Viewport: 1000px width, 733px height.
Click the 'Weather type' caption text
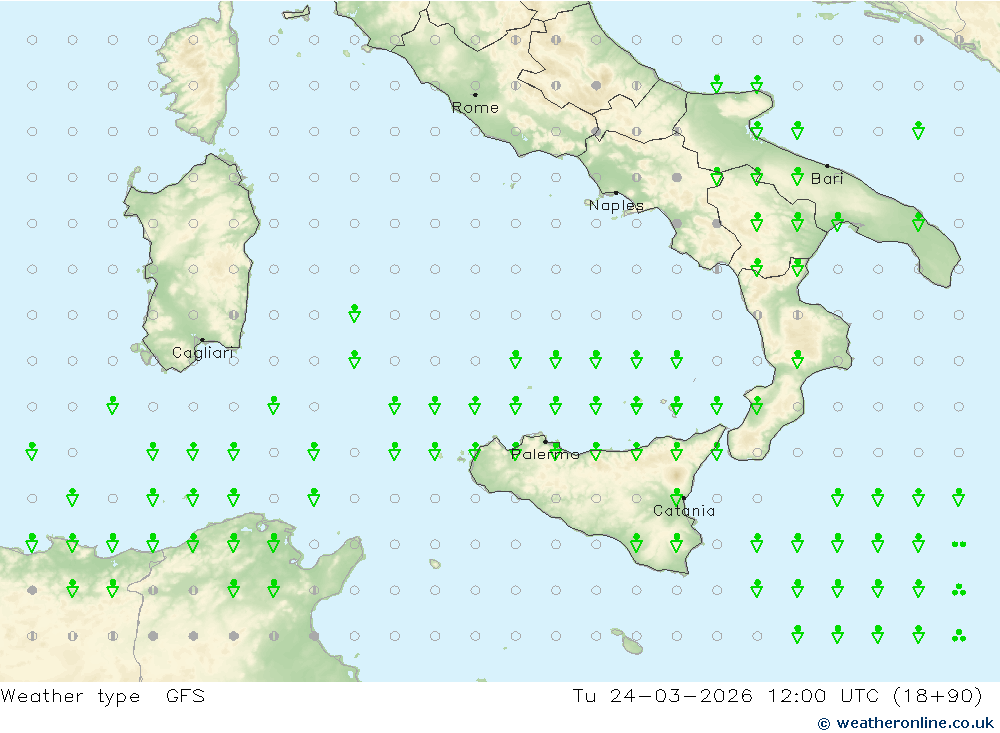click(70, 696)
